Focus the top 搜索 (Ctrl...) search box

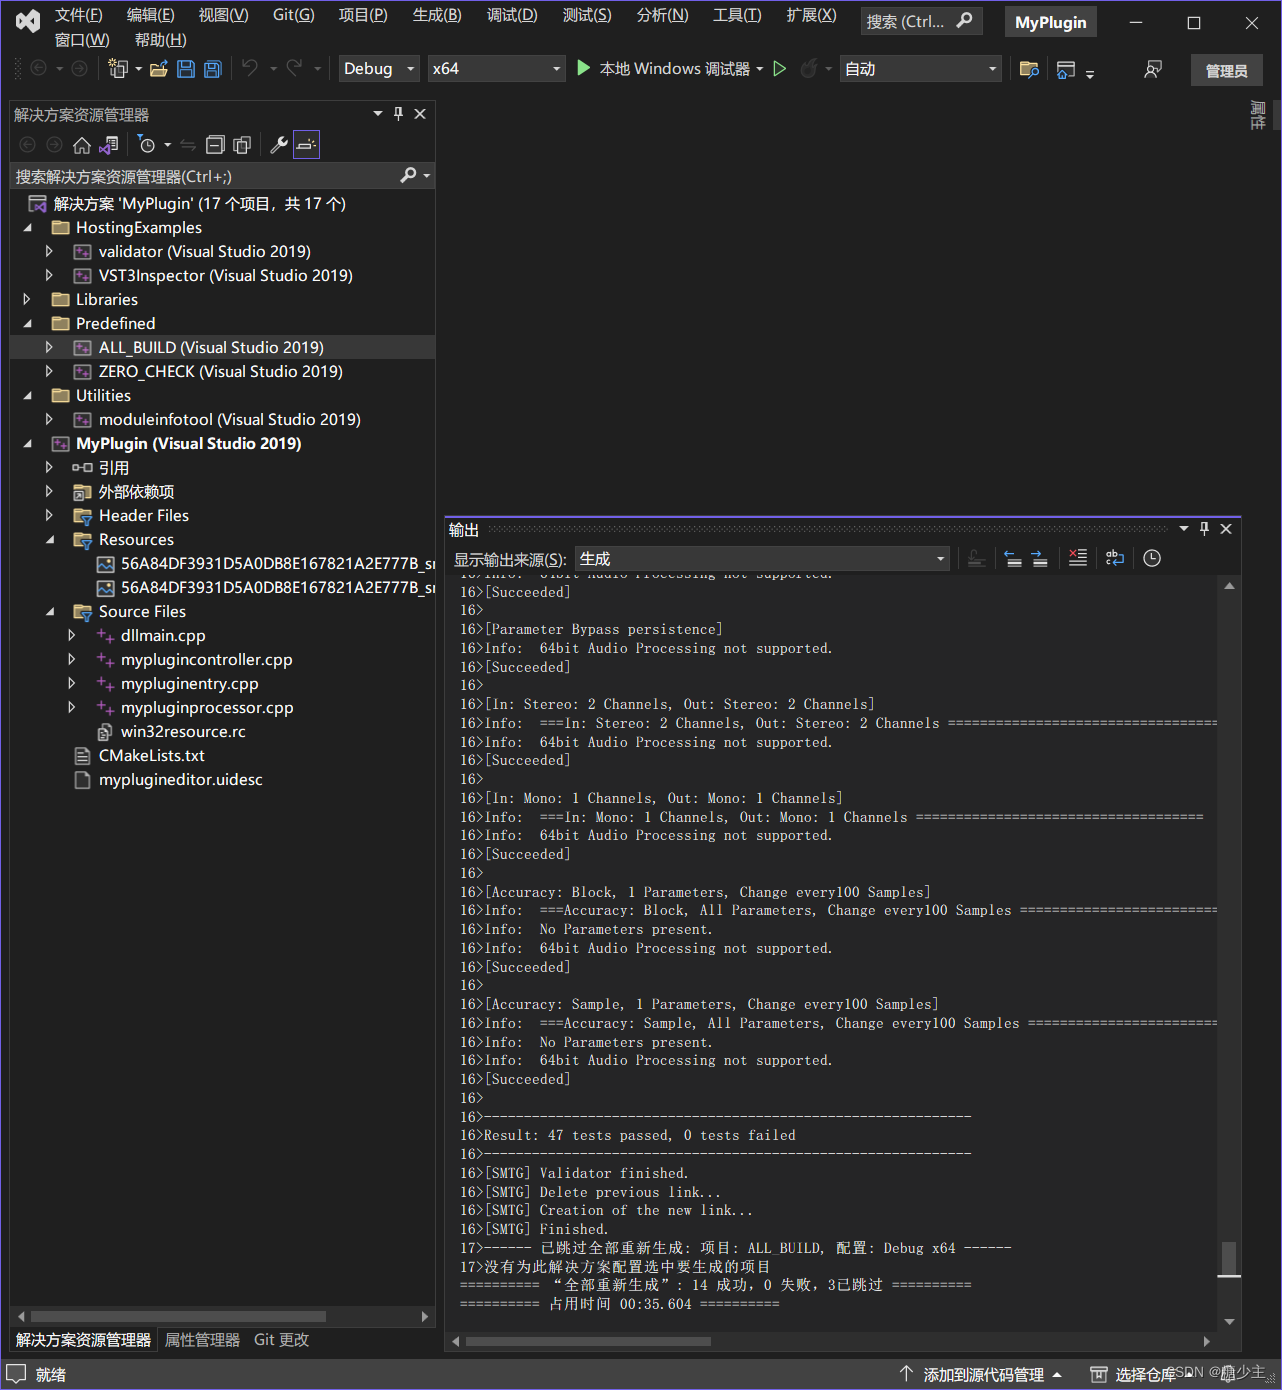[920, 21]
